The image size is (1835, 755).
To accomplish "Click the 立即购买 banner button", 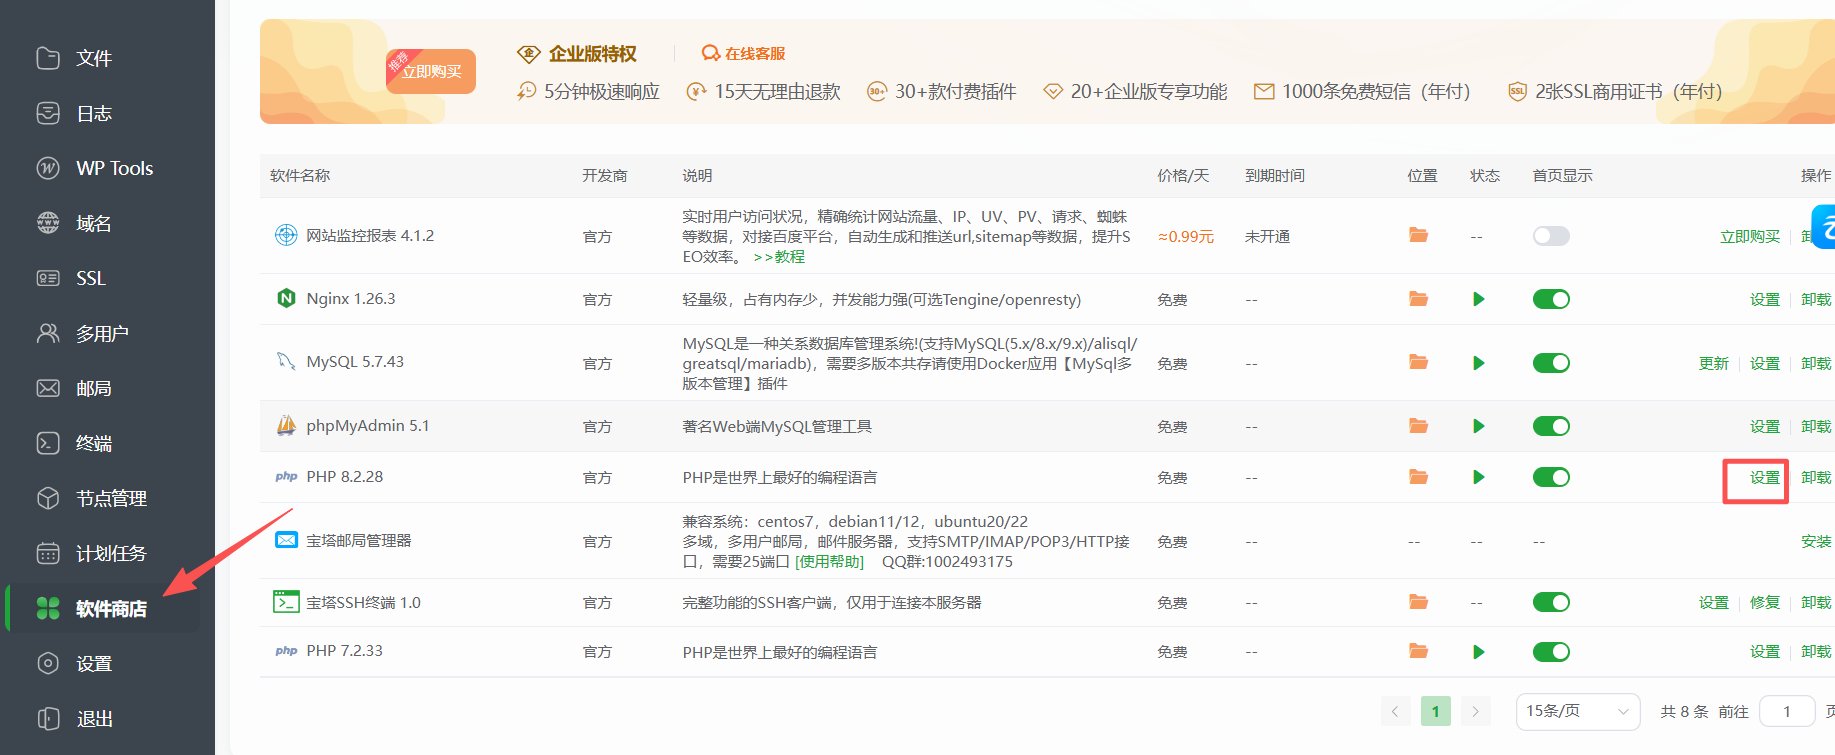I will [432, 72].
